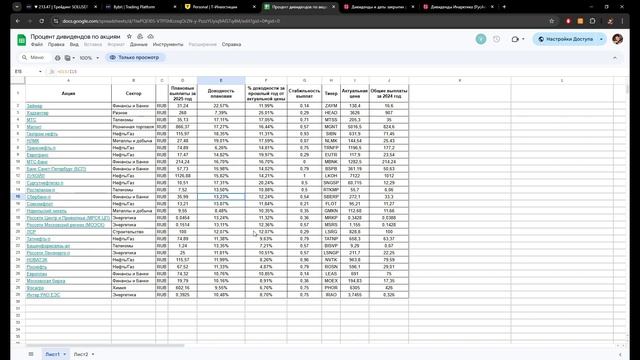Click the browser address bar URL
This screenshot has height=360, width=640.
pos(171,21)
